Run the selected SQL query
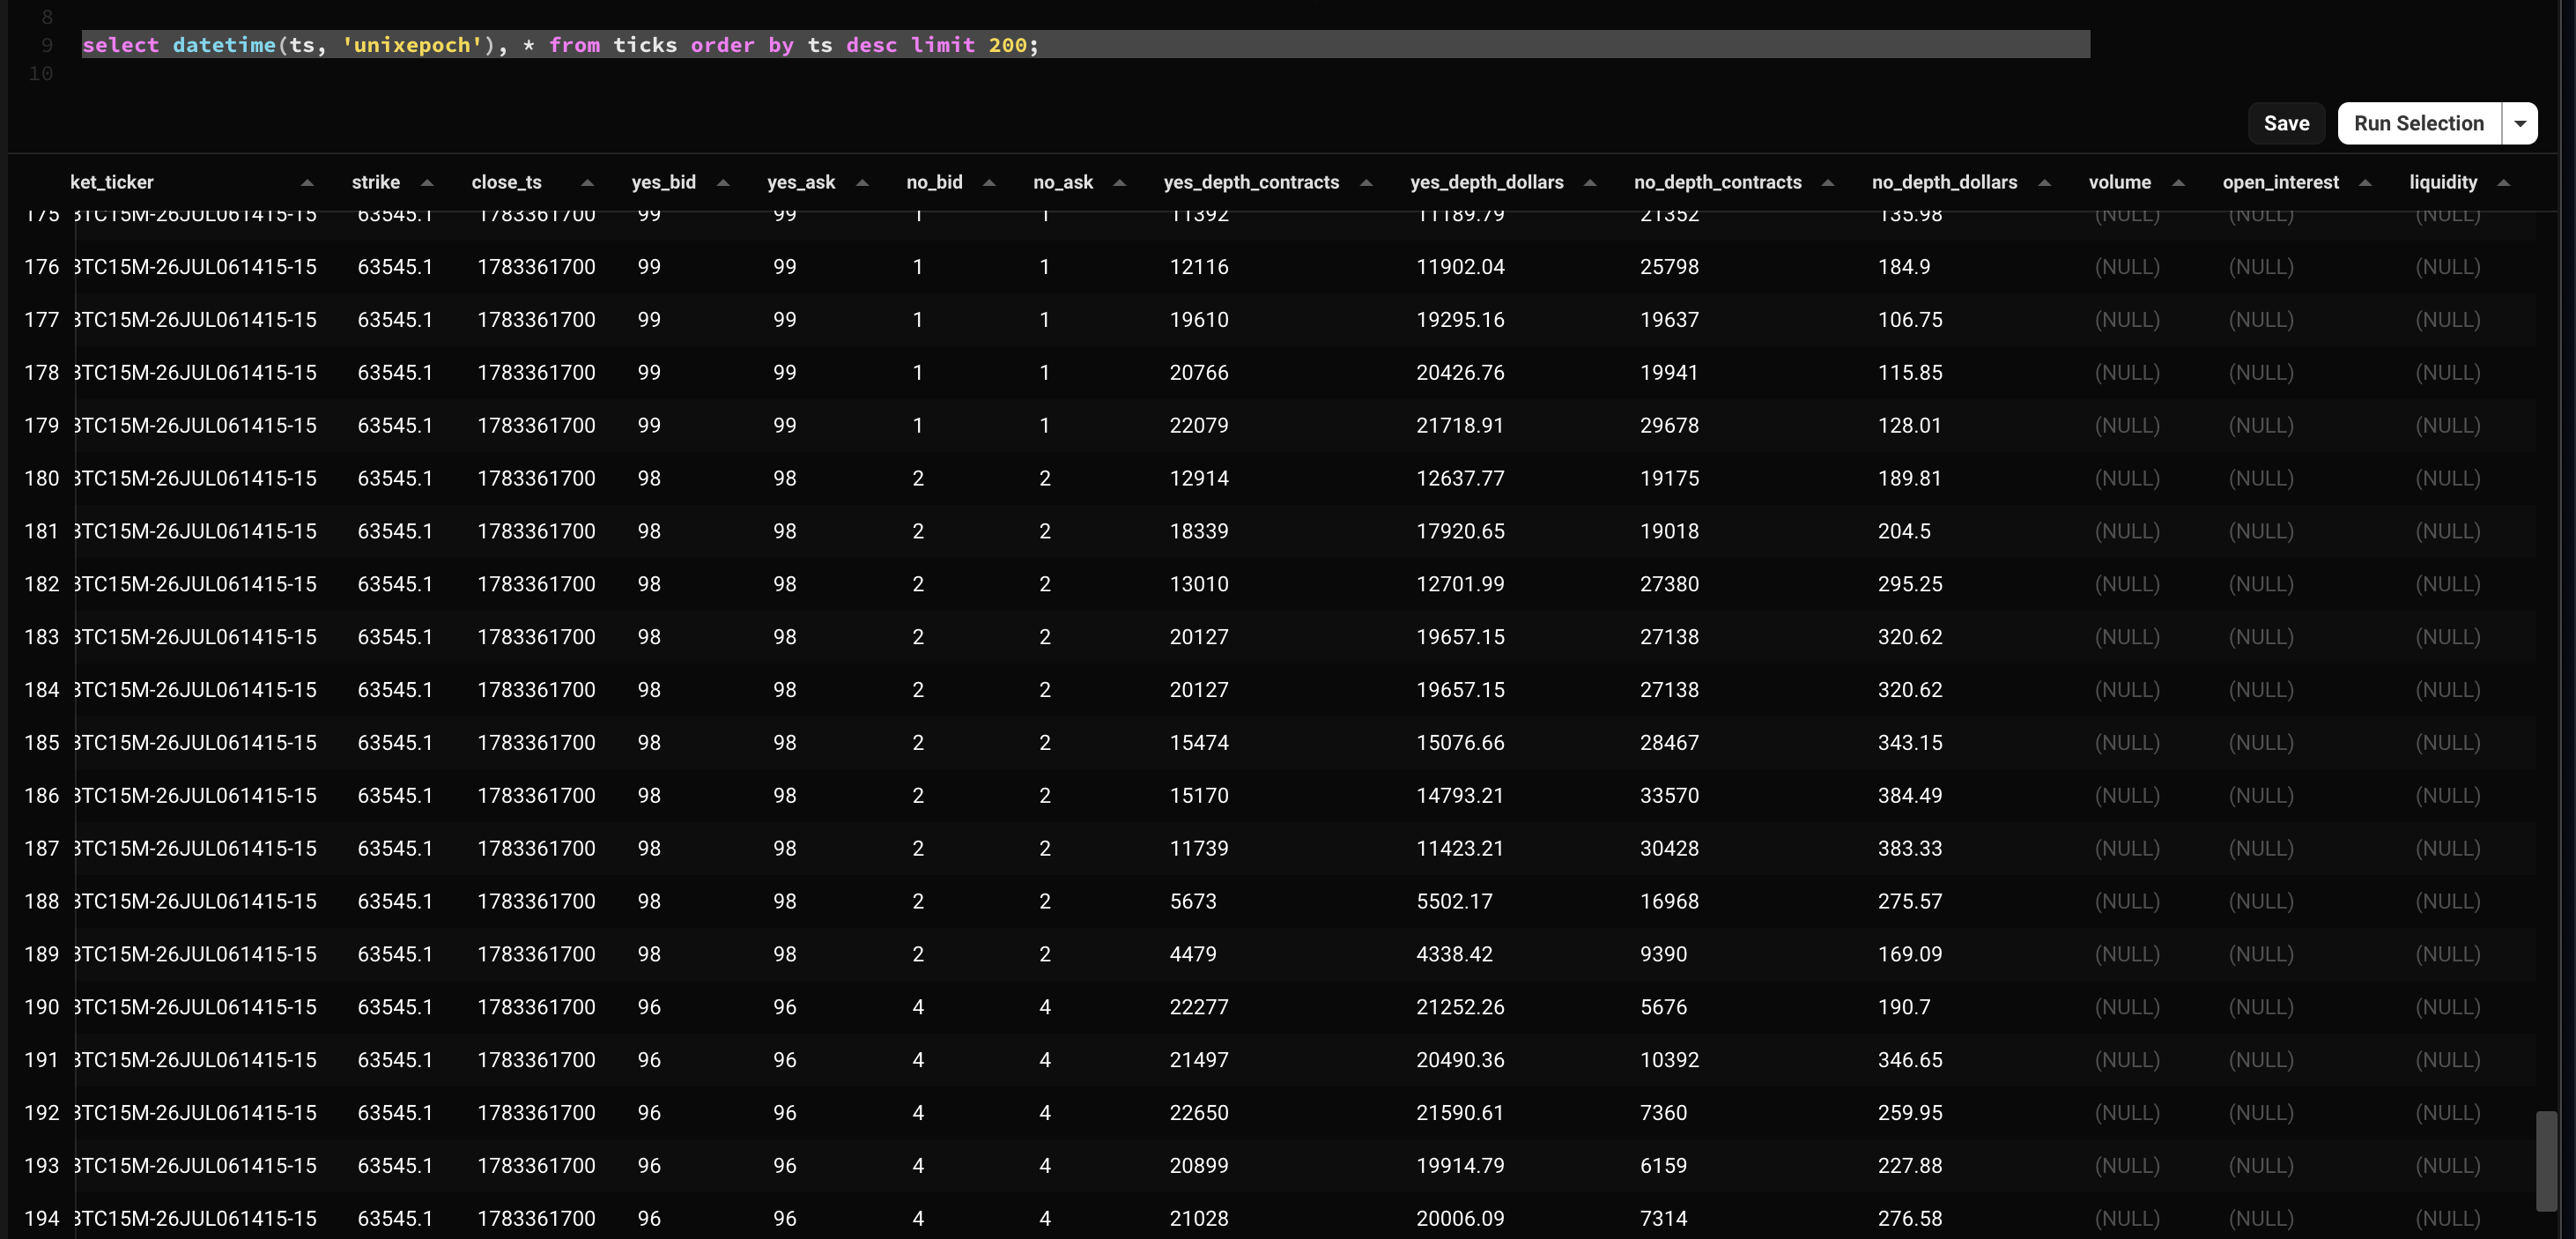2576x1239 pixels. pos(2418,123)
